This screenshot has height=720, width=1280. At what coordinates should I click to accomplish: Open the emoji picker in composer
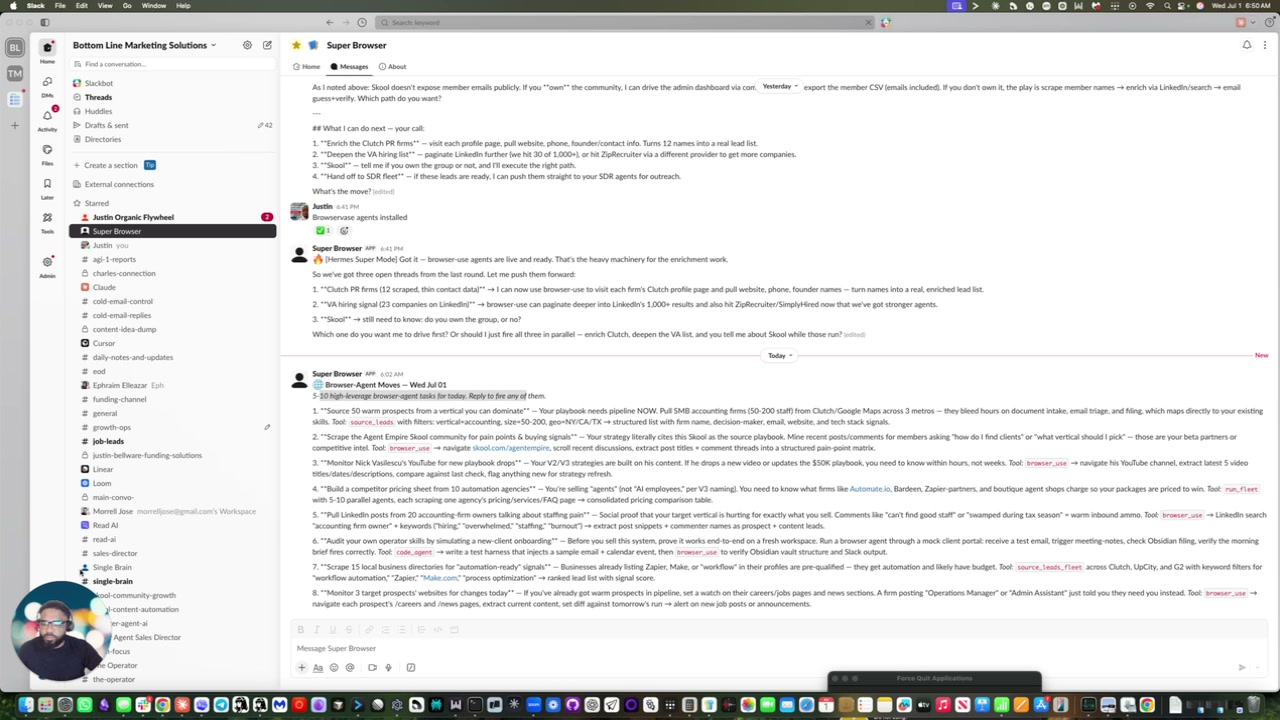pos(334,667)
